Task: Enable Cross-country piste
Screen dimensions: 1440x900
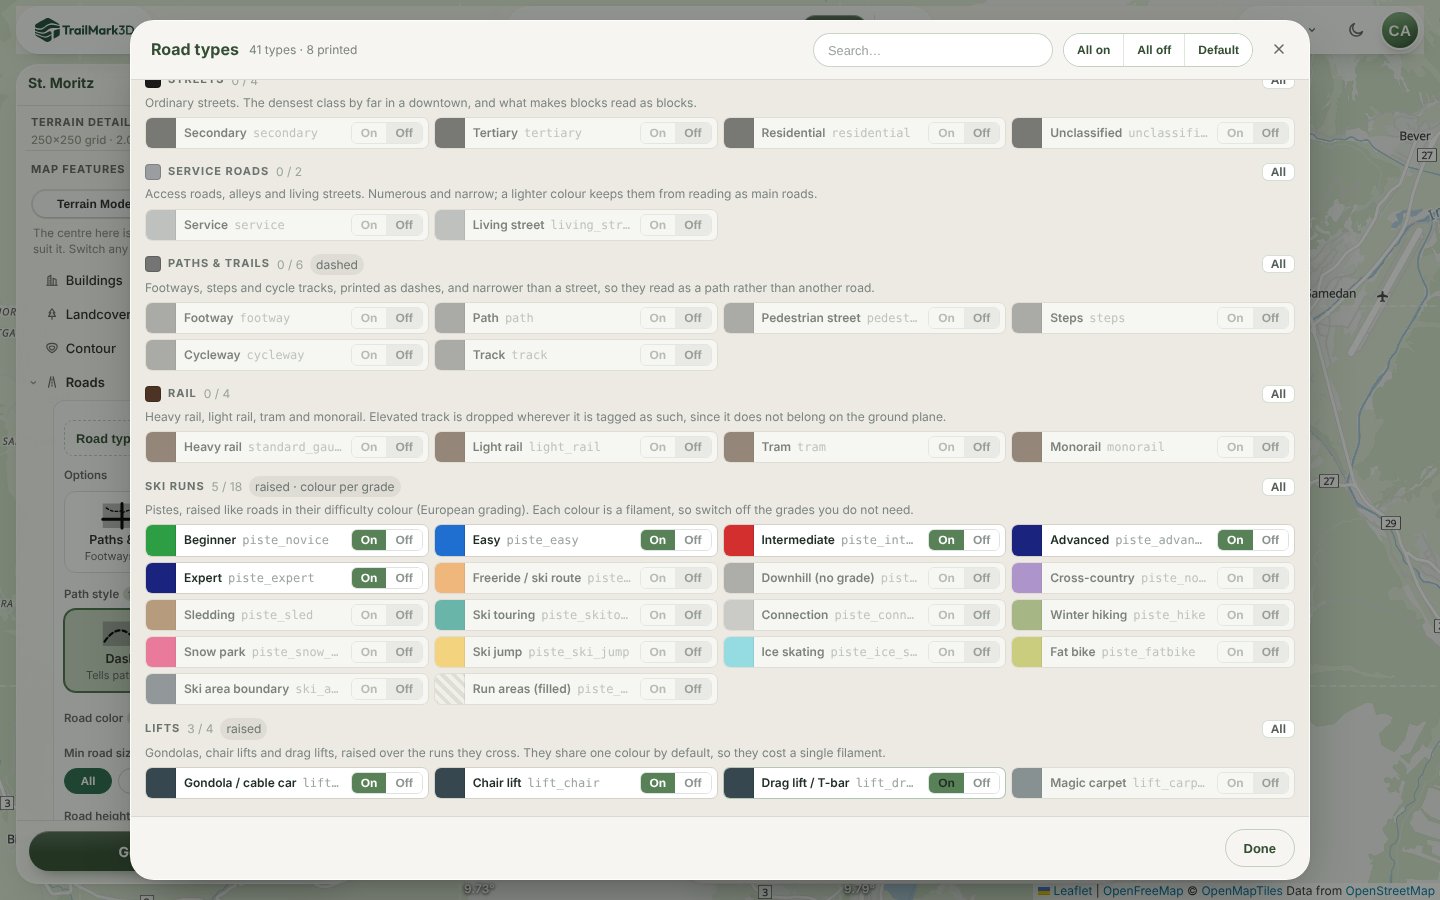Action: (x=1235, y=578)
